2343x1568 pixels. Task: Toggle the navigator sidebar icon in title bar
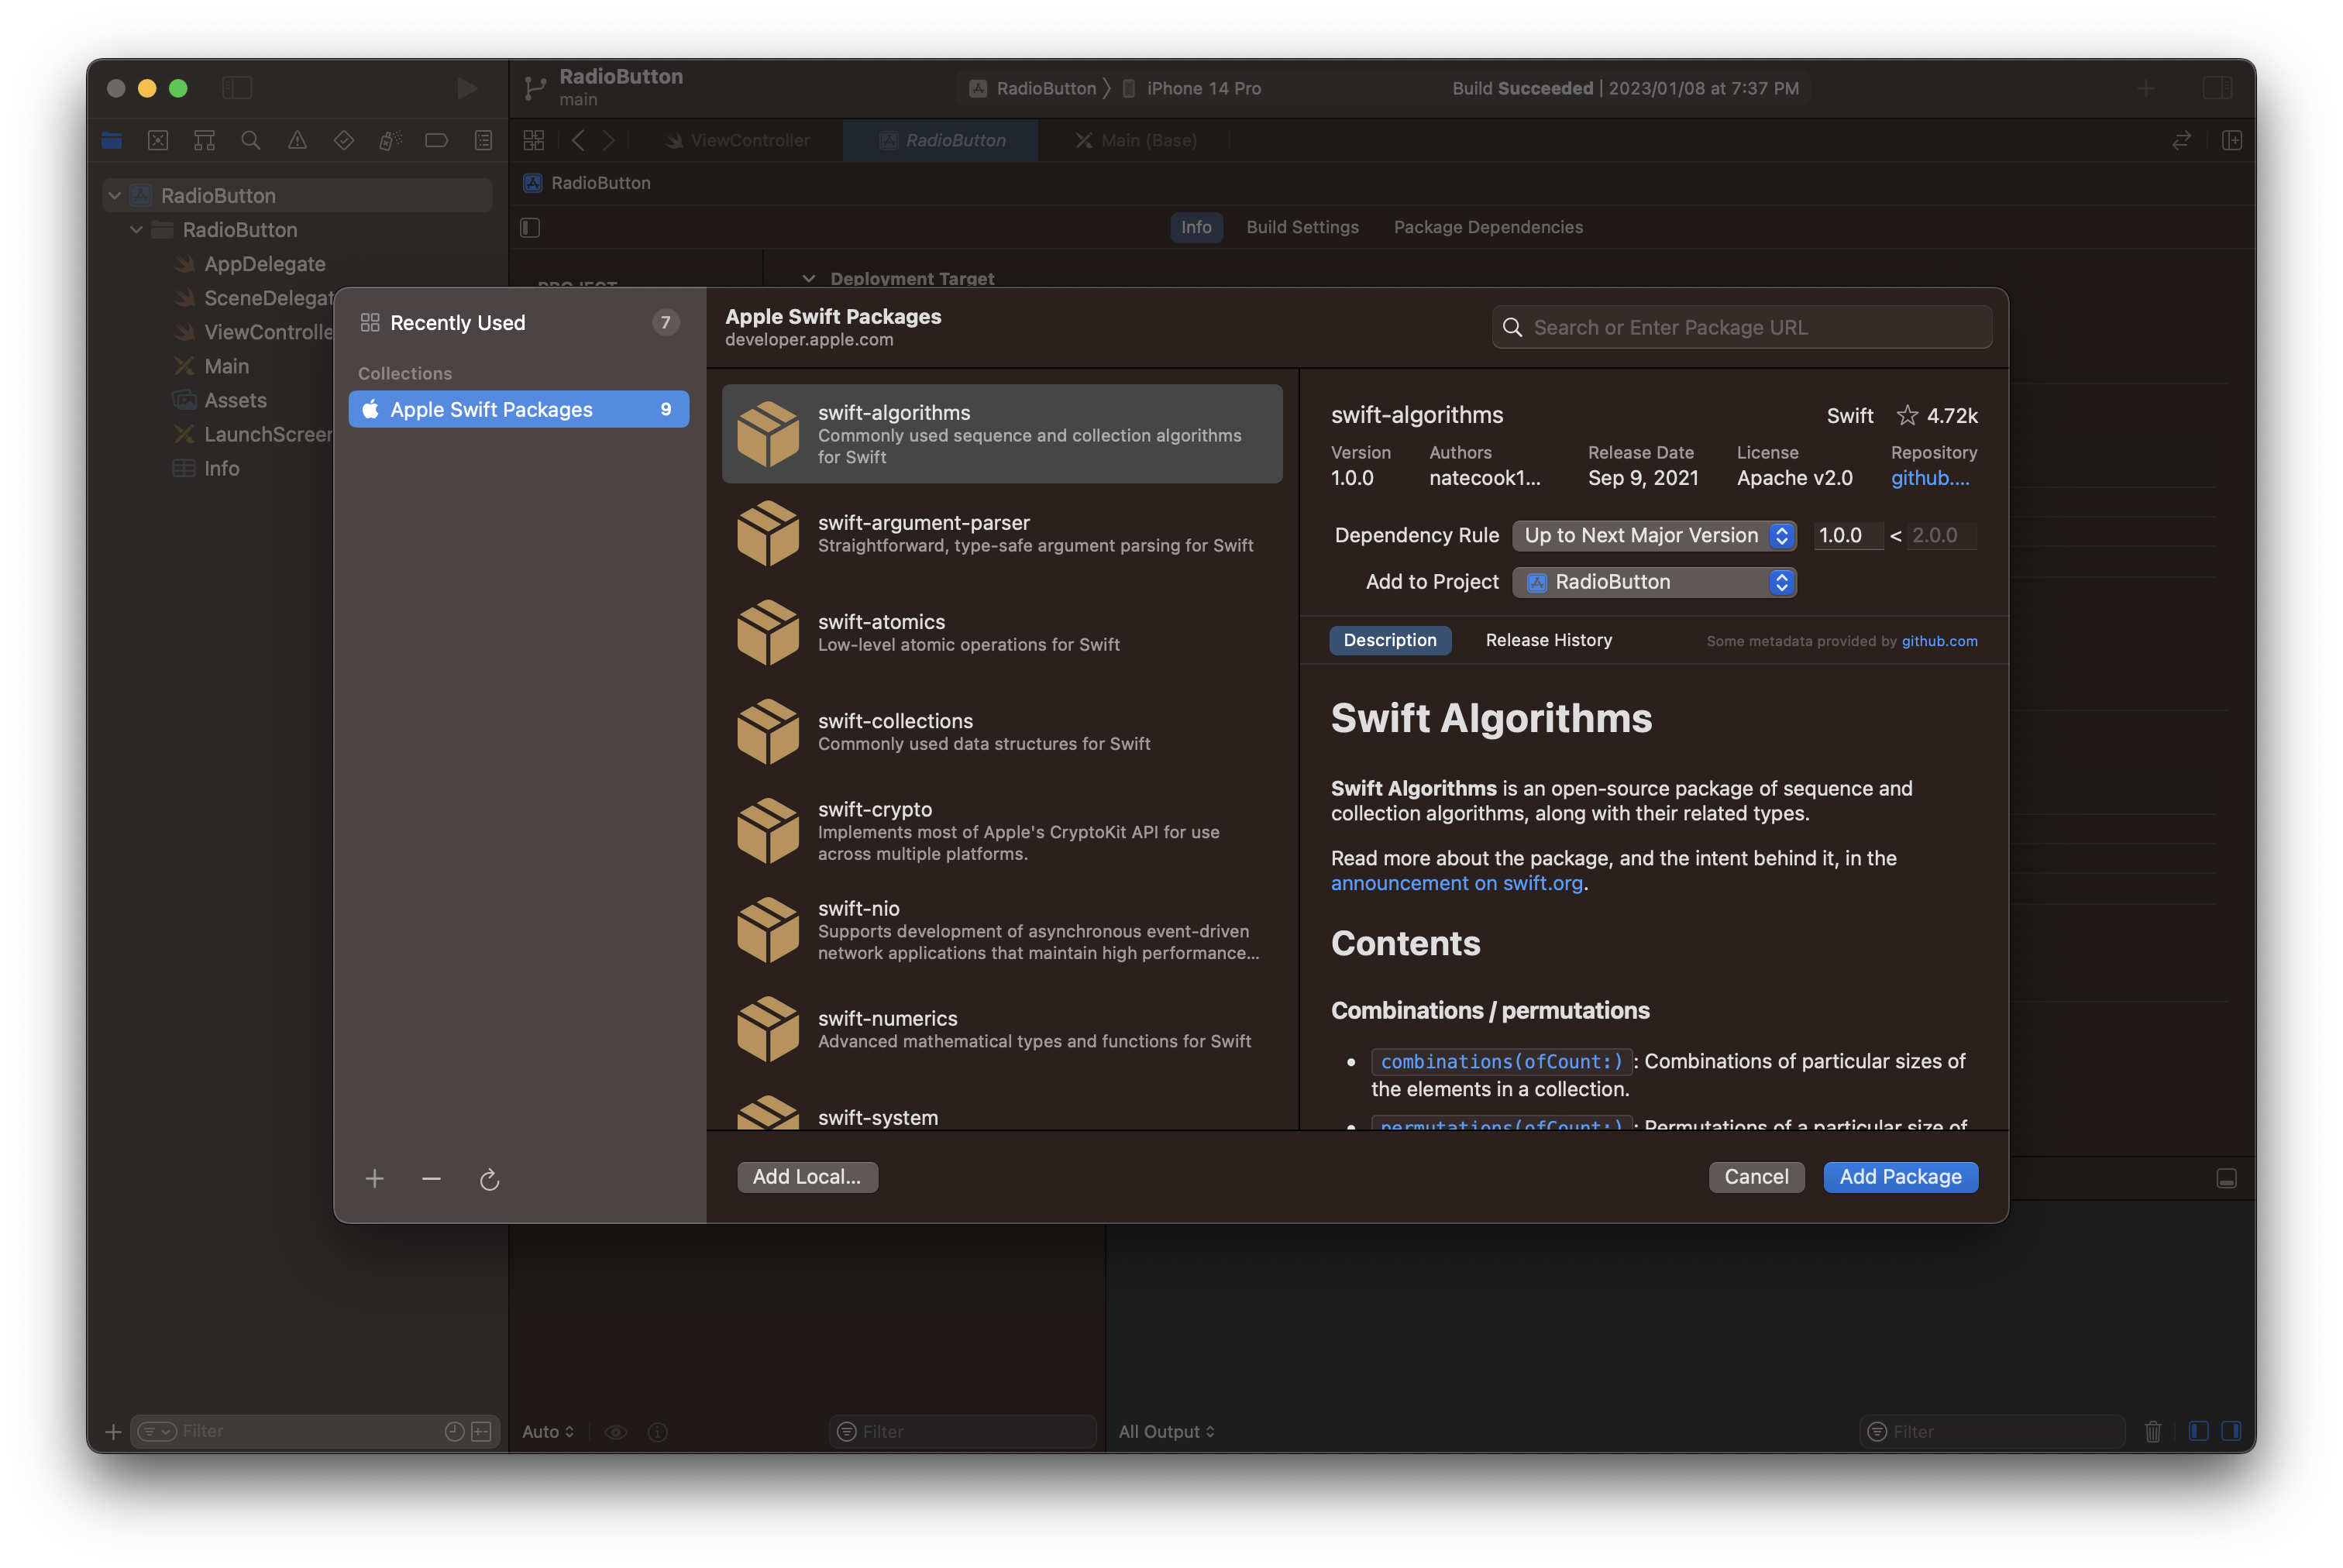point(237,88)
